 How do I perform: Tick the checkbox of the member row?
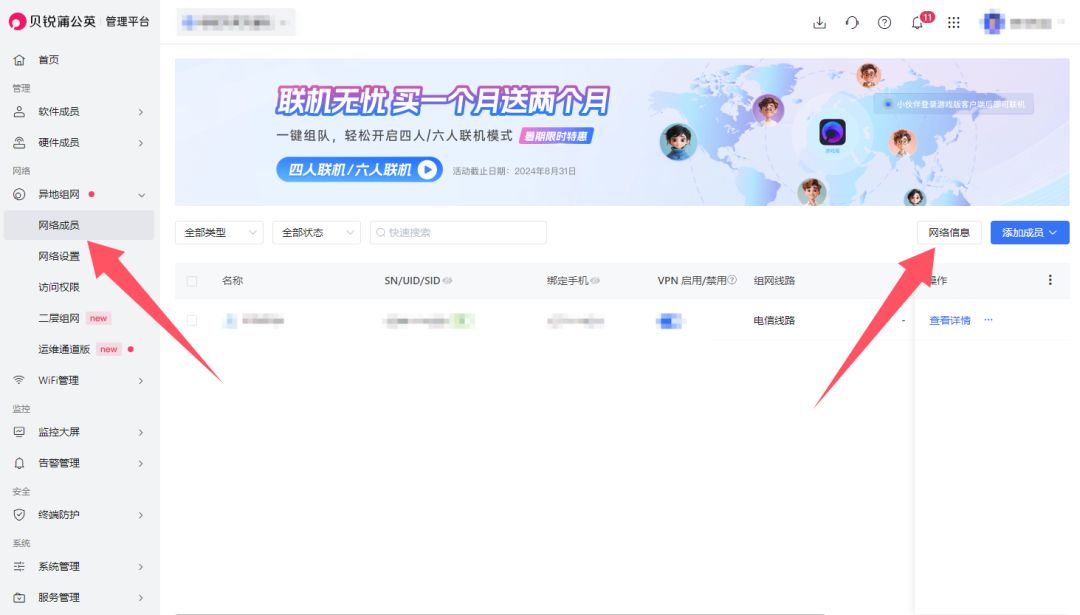pyautogui.click(x=192, y=320)
